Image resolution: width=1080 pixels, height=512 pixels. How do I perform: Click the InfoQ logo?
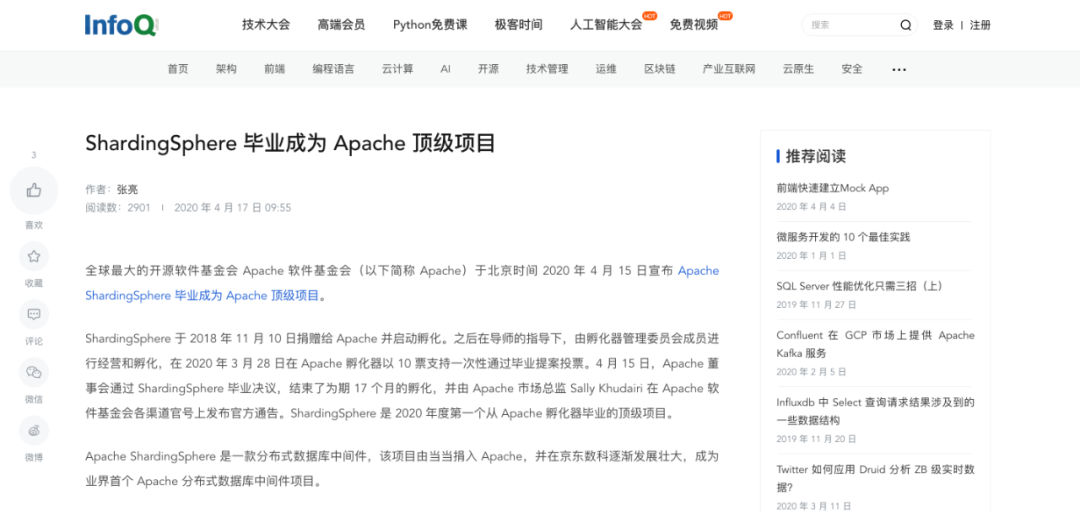[122, 25]
